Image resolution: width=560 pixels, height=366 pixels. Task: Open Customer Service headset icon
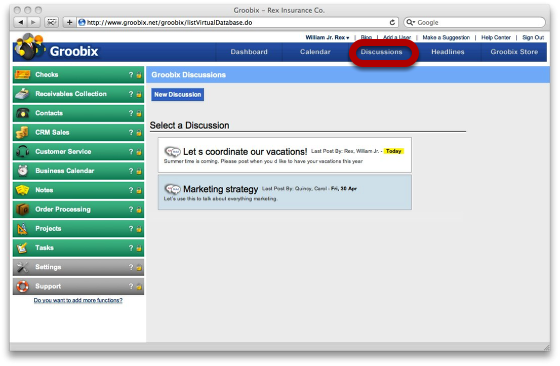click(x=22, y=152)
